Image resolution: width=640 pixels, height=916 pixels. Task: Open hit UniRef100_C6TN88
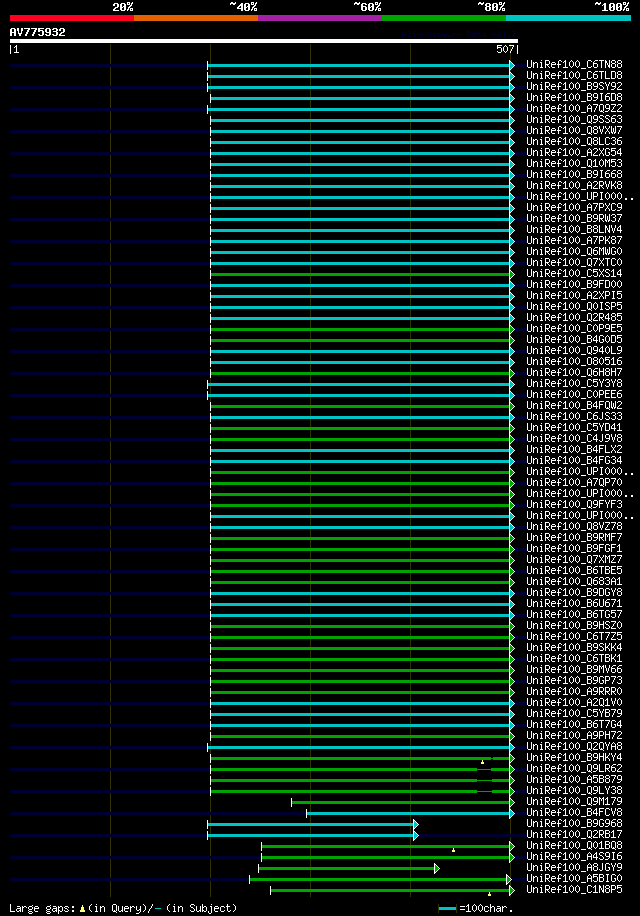(x=574, y=64)
